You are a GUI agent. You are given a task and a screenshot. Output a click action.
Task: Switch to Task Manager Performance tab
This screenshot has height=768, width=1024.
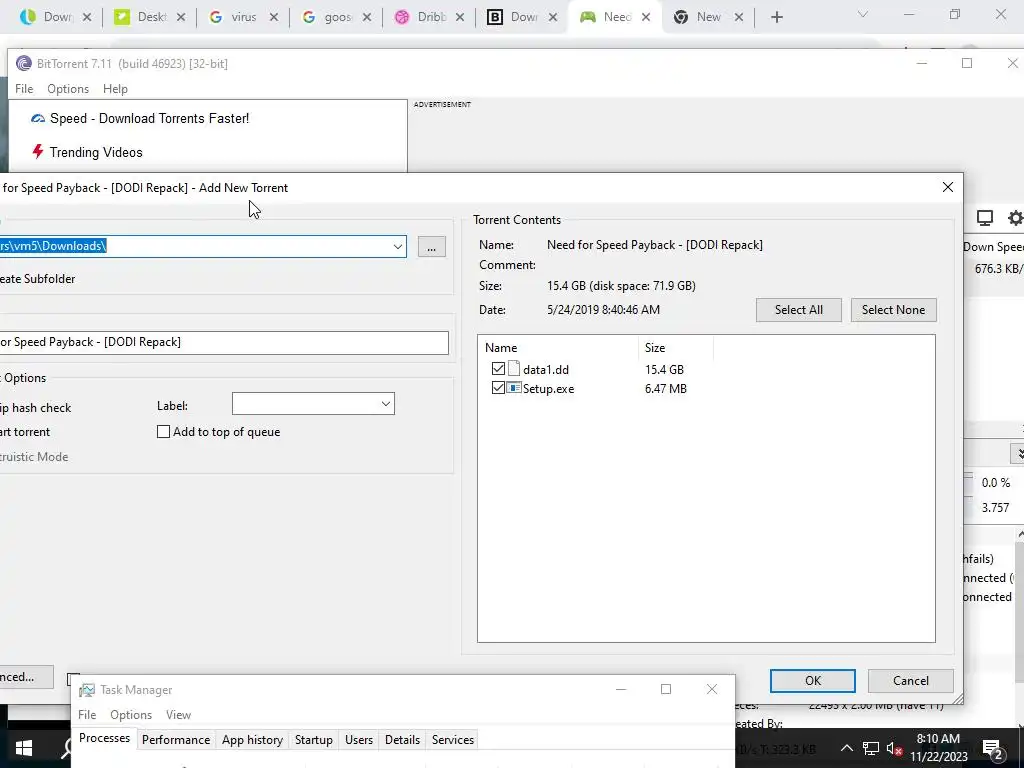[x=176, y=740]
